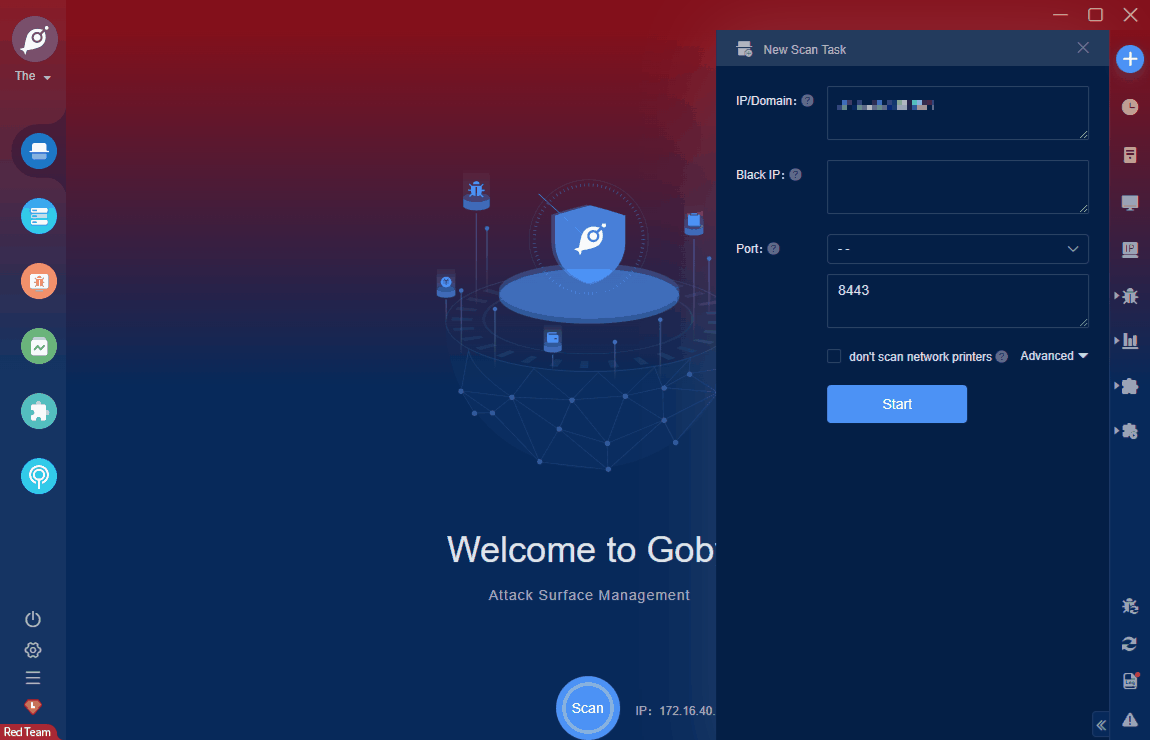Open the 'The' workspace dropdown
The width and height of the screenshot is (1150, 740).
coord(32,76)
